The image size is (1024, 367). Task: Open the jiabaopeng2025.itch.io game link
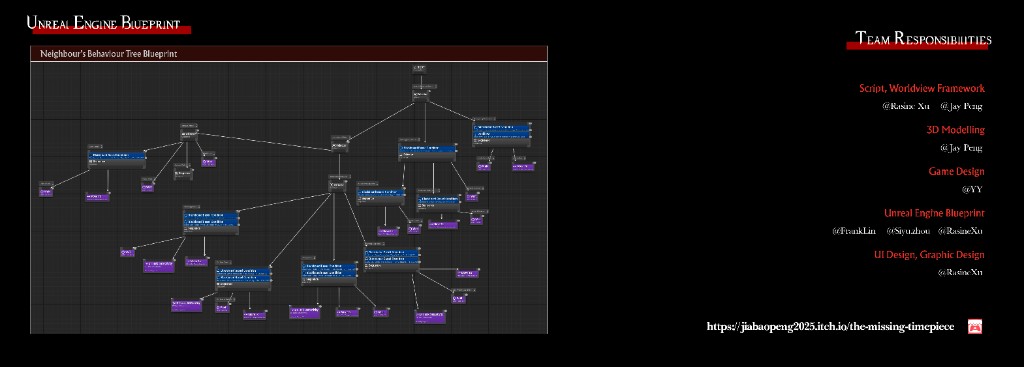coord(830,327)
